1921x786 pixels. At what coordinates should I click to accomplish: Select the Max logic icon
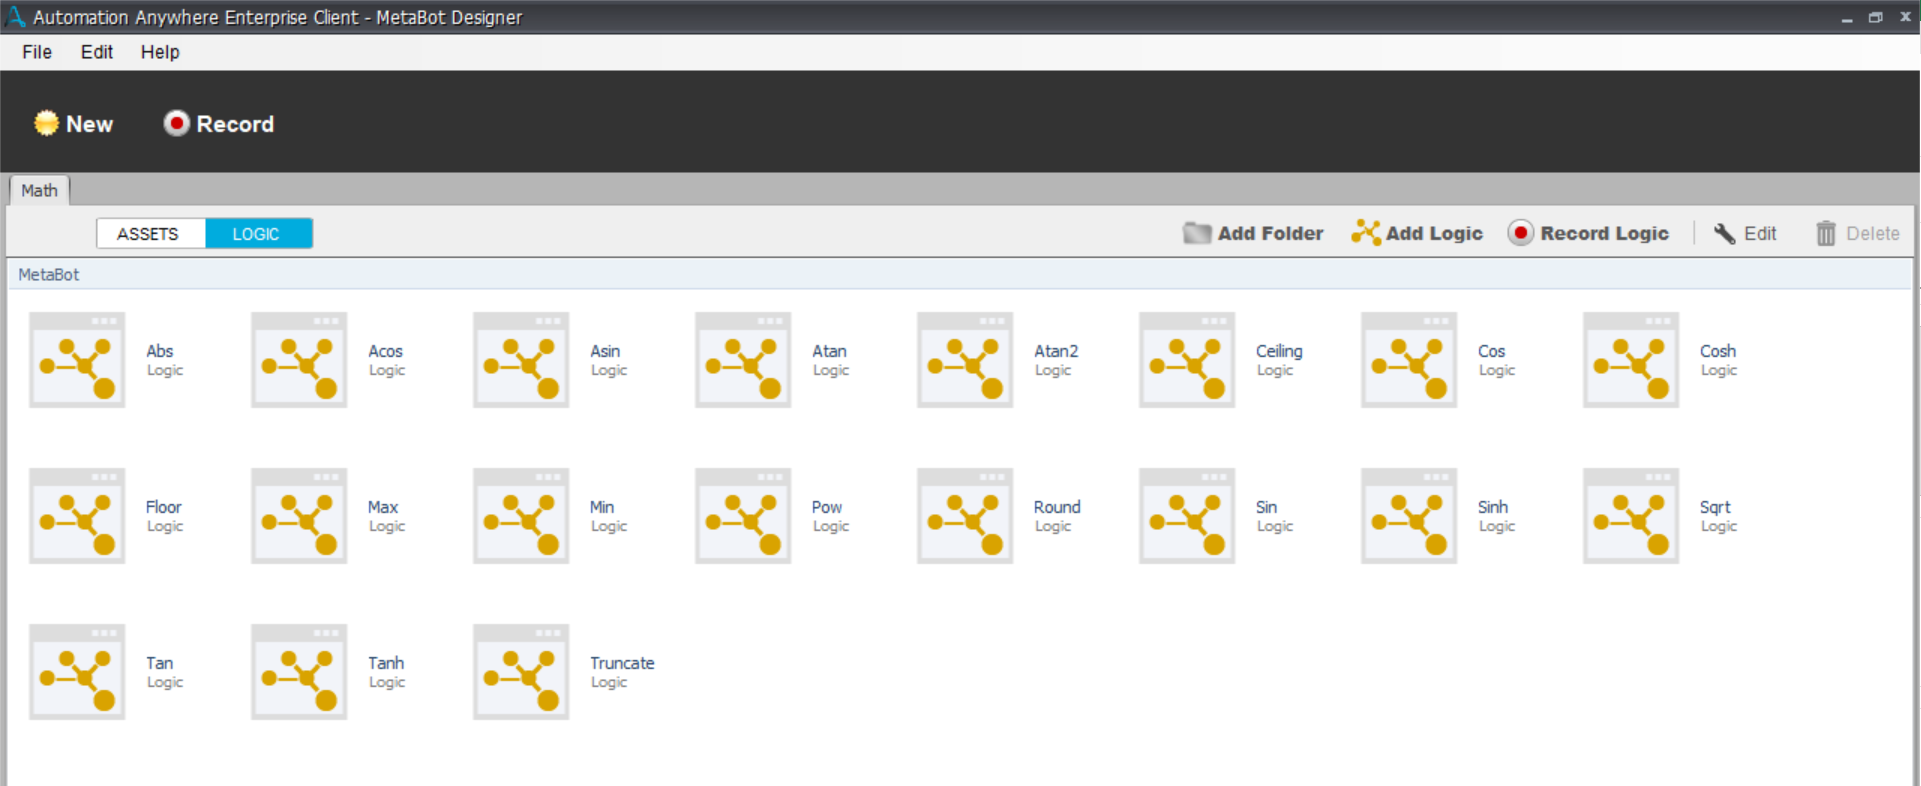tap(299, 516)
